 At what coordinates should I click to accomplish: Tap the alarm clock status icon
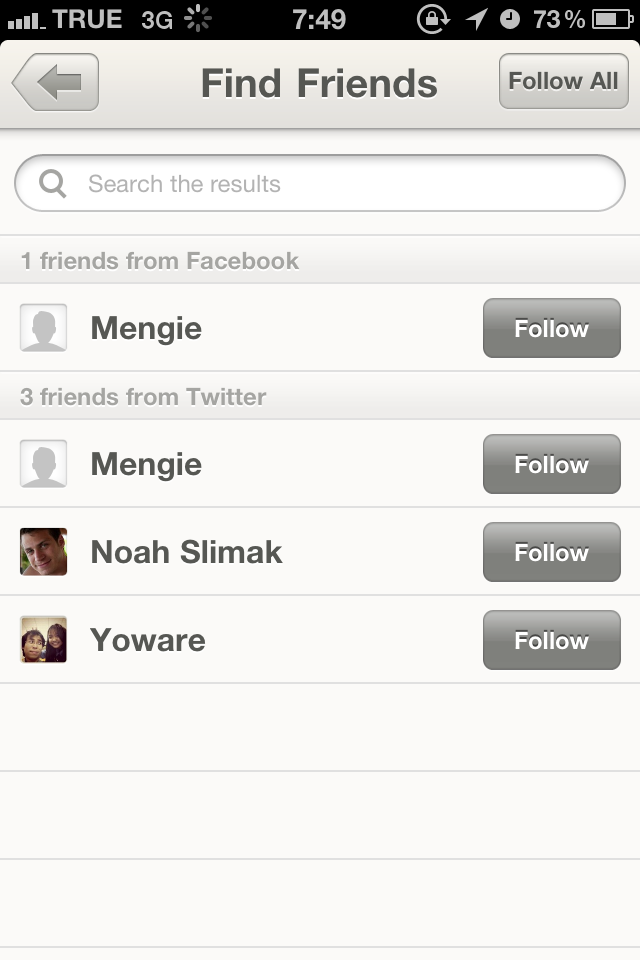click(510, 19)
